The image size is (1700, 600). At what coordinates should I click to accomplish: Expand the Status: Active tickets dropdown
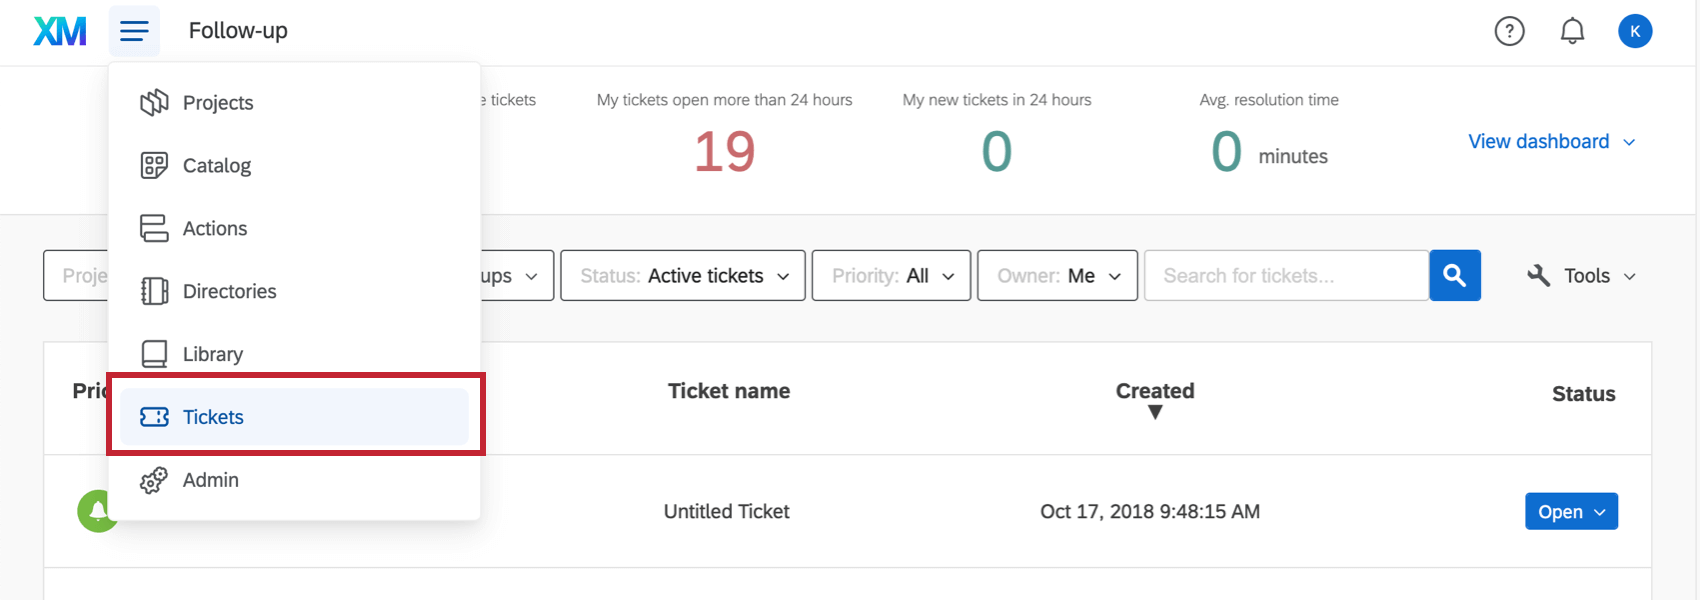coord(683,275)
